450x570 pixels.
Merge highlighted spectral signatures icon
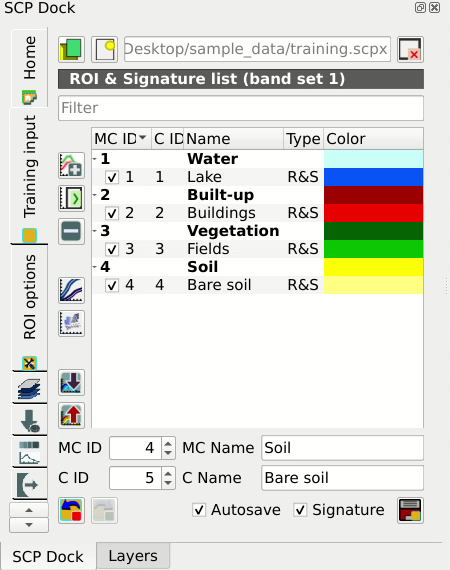pyautogui.click(x=71, y=165)
